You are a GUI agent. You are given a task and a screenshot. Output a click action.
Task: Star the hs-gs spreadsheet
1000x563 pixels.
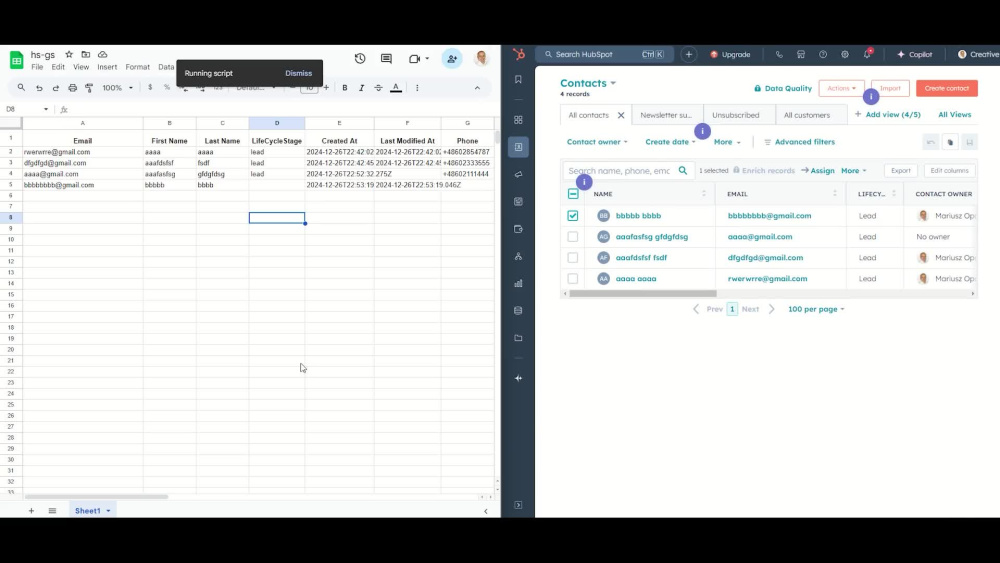click(69, 55)
